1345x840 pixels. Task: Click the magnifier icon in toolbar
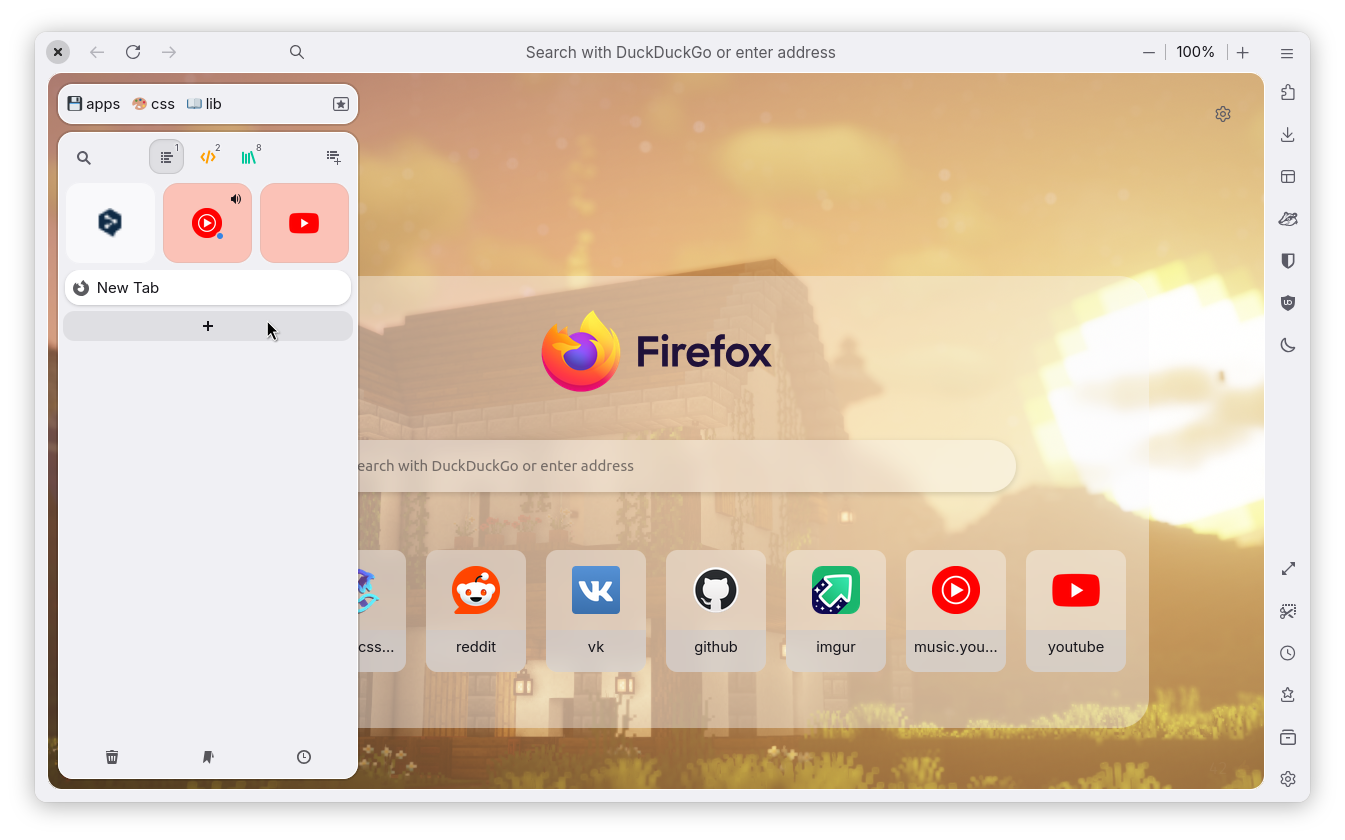click(x=297, y=52)
